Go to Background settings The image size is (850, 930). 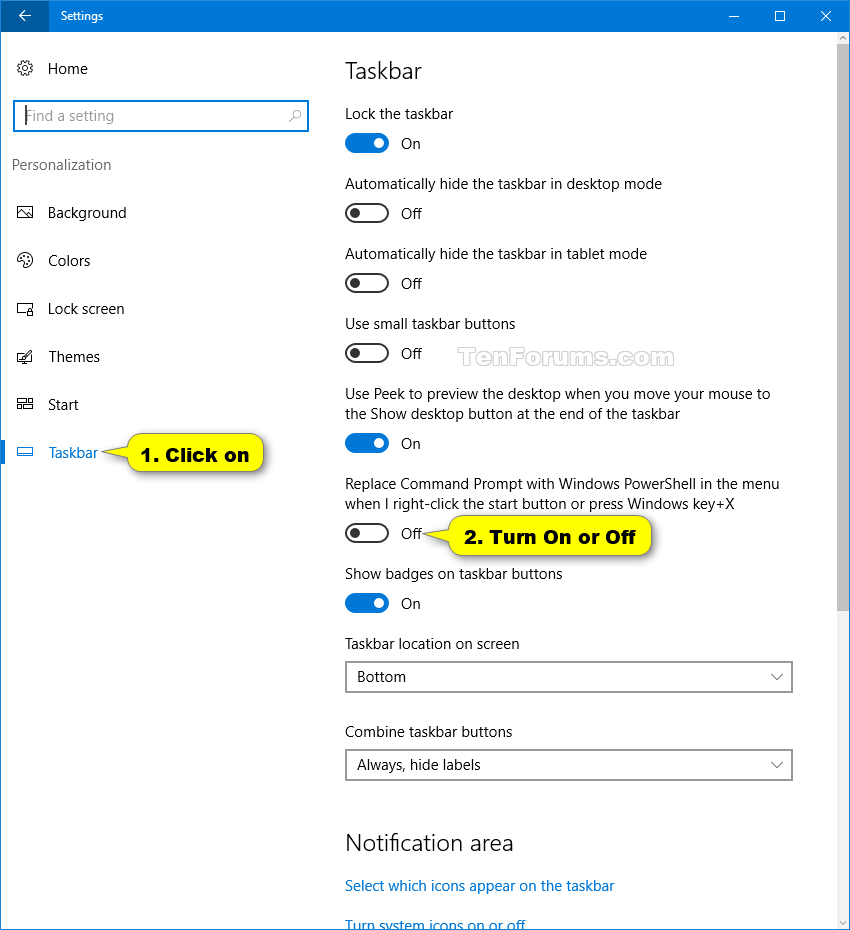click(87, 213)
